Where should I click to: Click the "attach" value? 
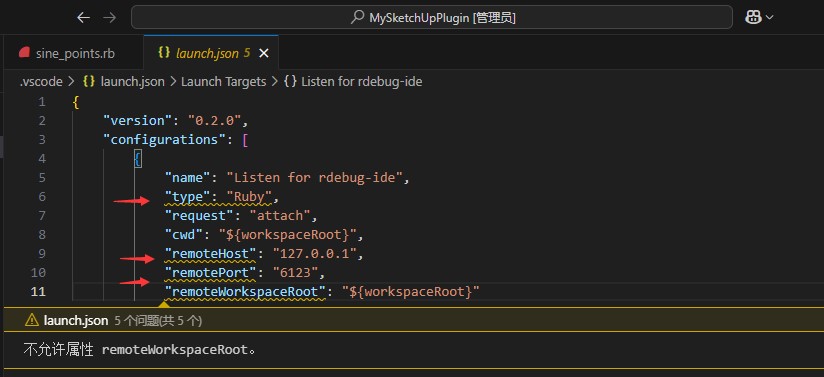click(x=280, y=216)
